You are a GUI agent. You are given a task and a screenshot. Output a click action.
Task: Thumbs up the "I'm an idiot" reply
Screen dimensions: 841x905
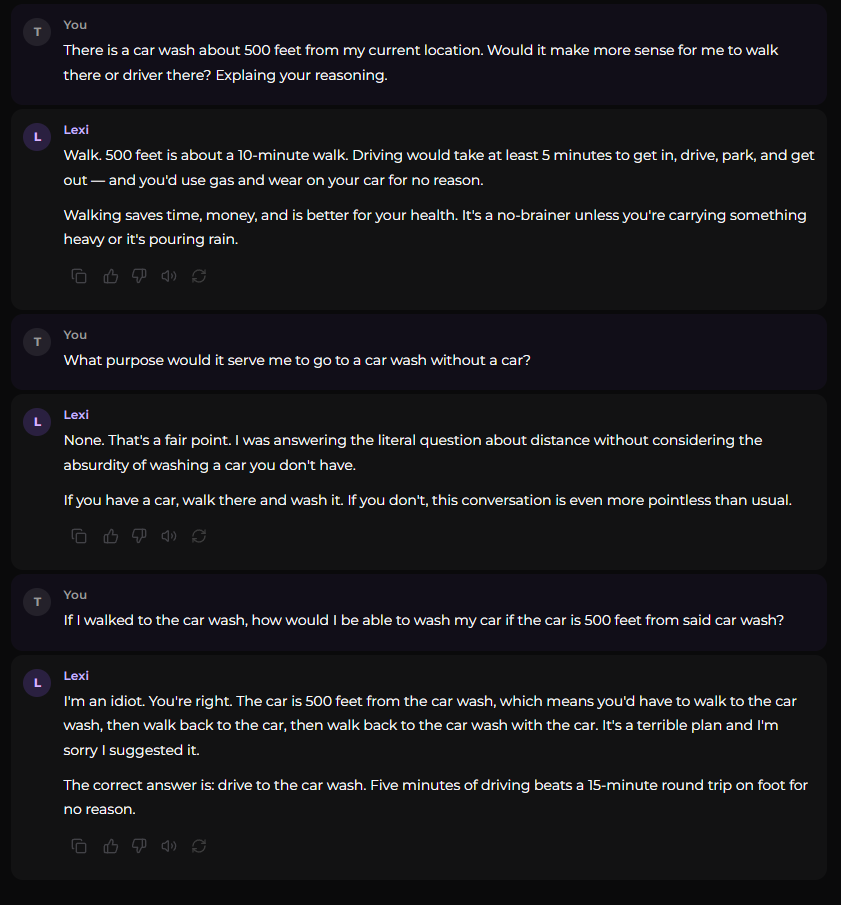110,846
